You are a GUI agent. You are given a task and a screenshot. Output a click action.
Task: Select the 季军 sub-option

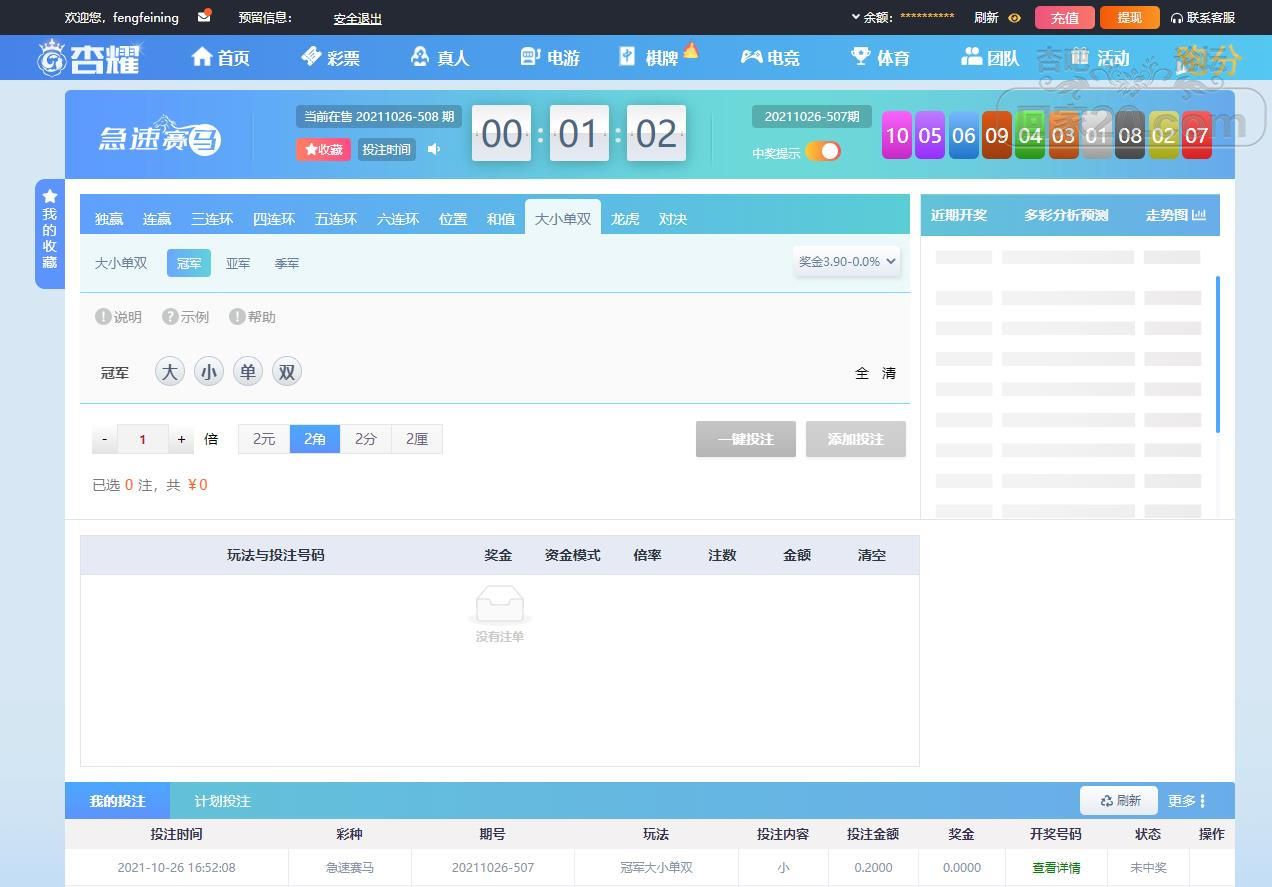click(287, 263)
